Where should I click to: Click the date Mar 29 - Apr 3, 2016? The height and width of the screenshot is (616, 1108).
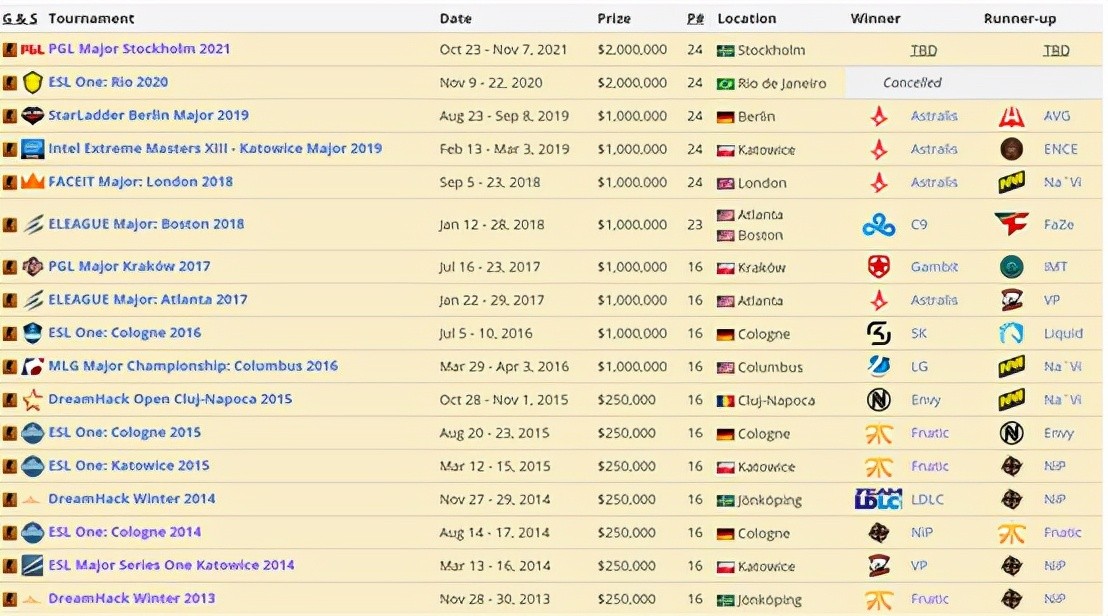(x=504, y=367)
